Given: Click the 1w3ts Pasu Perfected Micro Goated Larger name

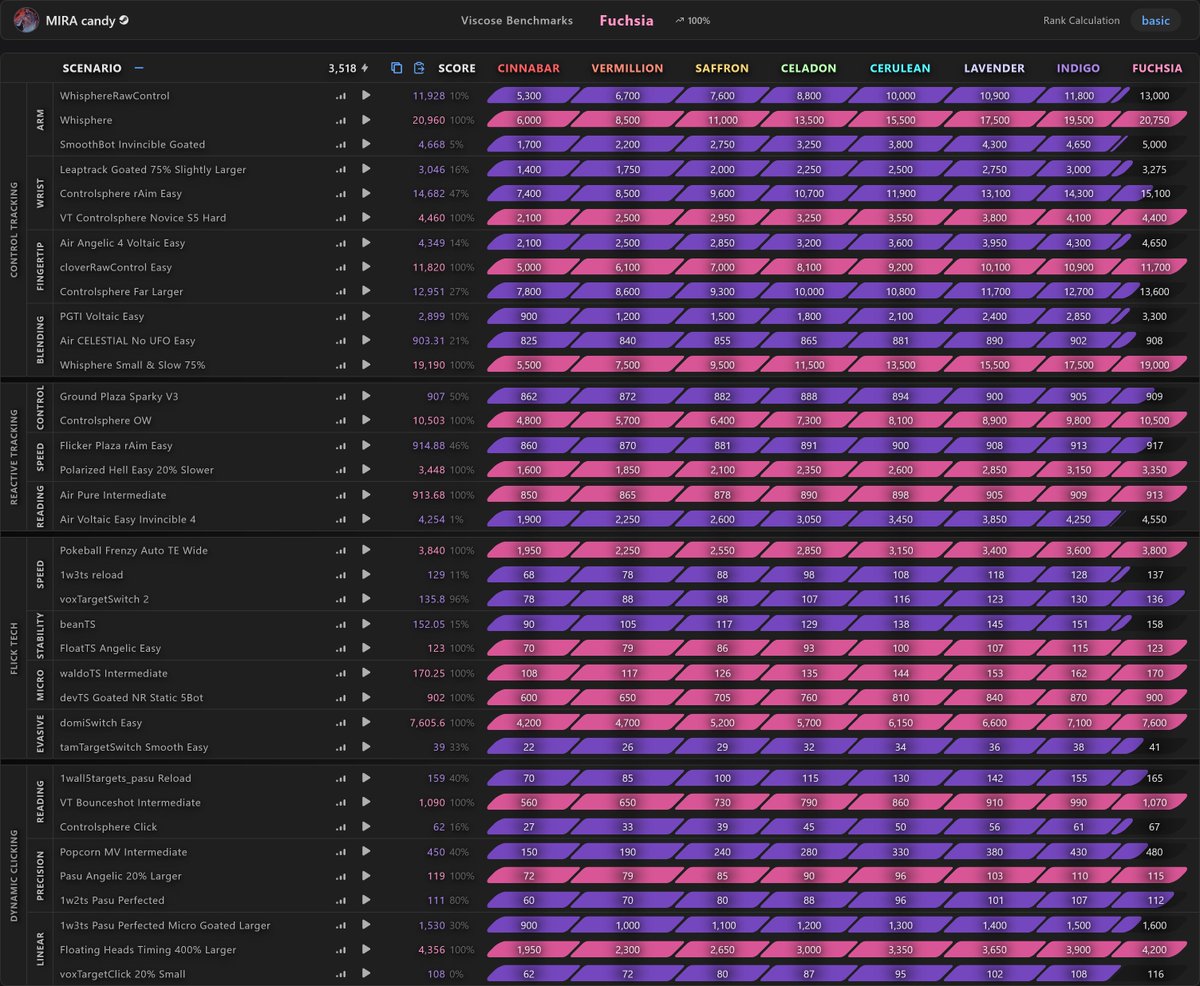Looking at the screenshot, I should [x=165, y=925].
